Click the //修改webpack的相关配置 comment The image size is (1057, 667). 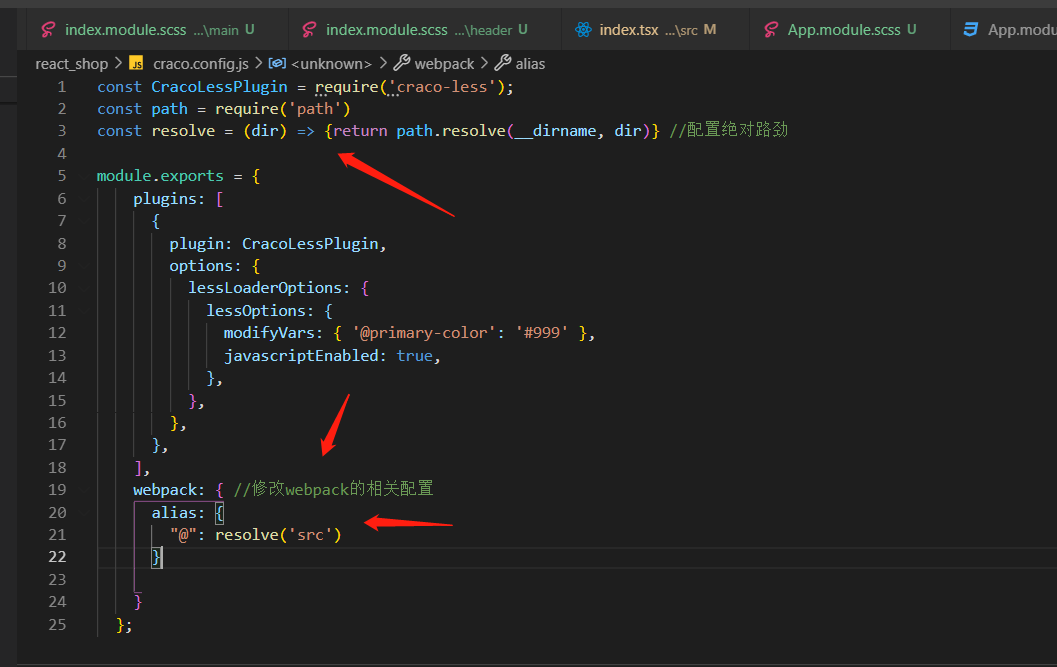tap(334, 489)
